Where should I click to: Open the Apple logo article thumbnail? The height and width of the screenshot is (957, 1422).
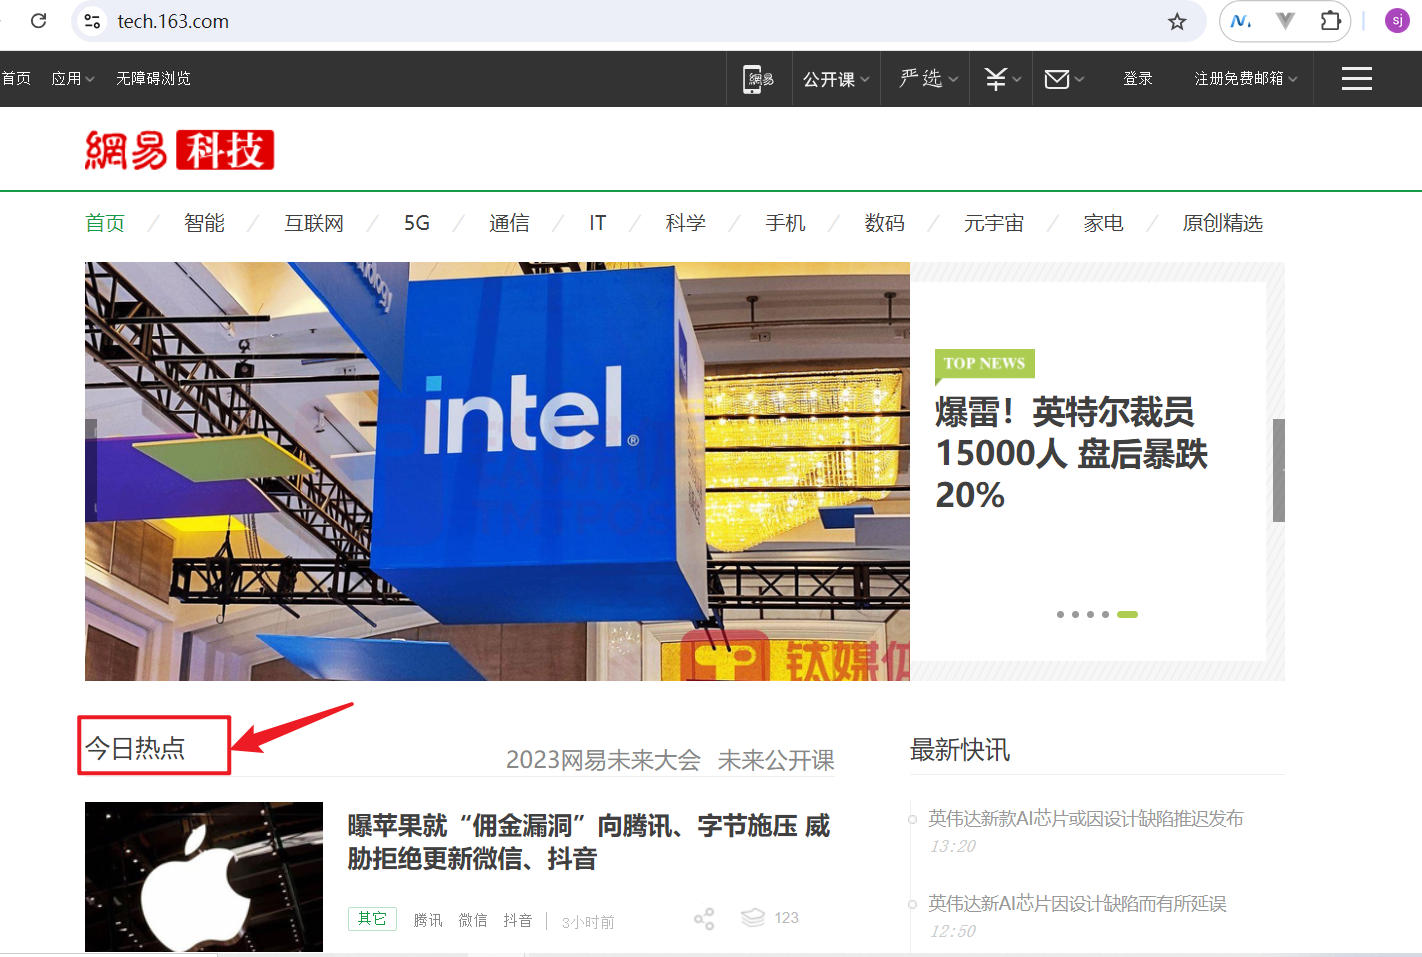(204, 877)
